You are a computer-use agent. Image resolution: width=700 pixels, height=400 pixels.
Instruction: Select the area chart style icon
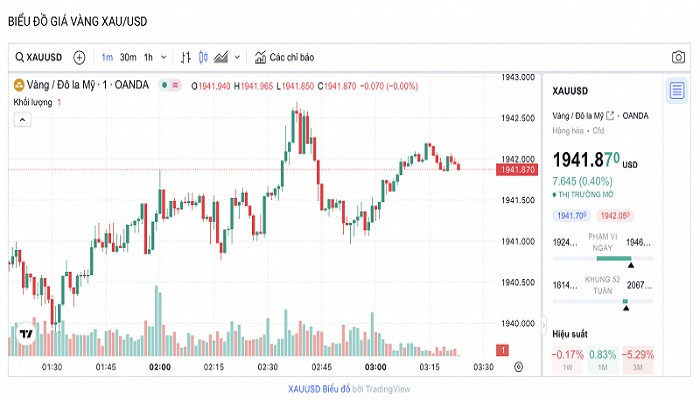[221, 57]
